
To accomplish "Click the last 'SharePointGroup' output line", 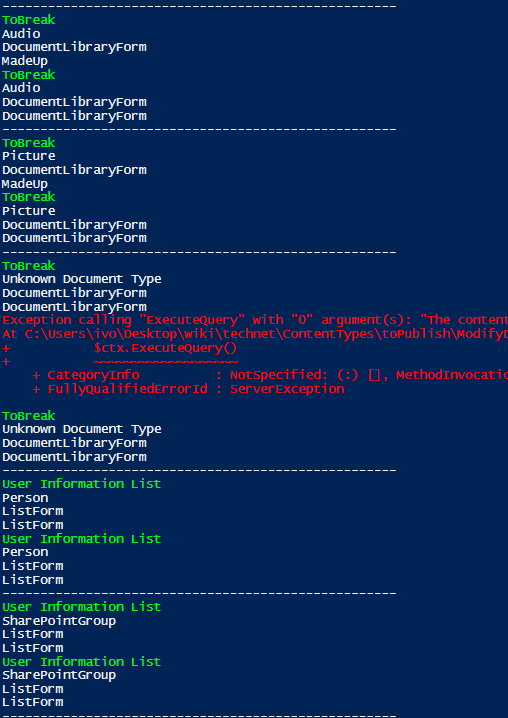I will tap(59, 675).
